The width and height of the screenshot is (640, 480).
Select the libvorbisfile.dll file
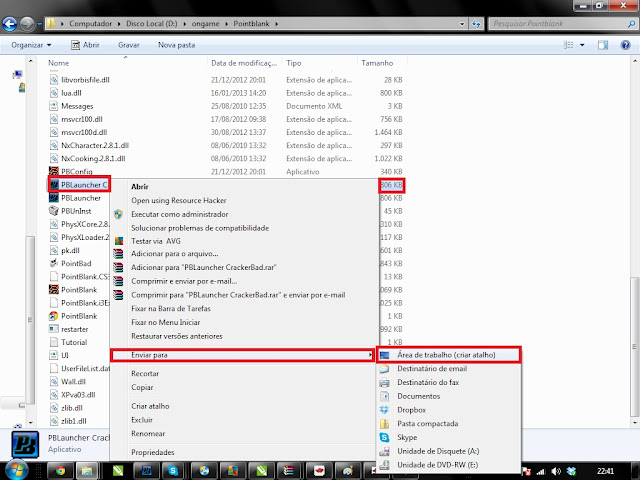85,80
